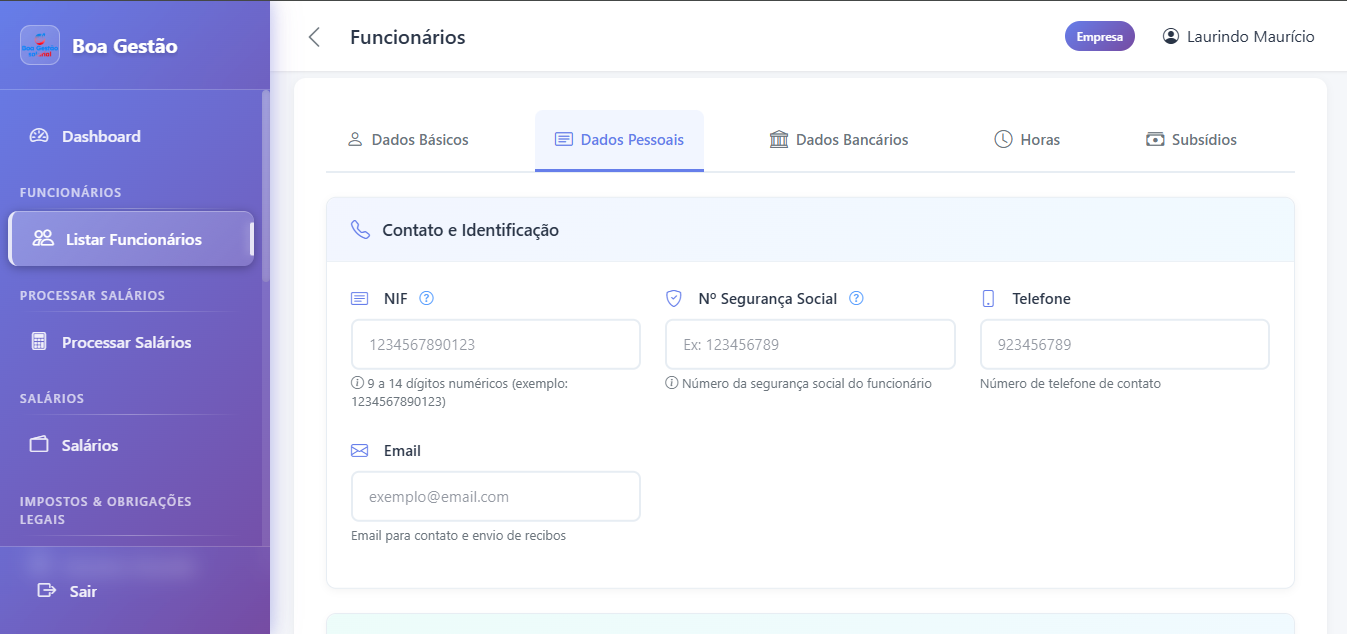This screenshot has height=634, width=1347.
Task: Switch to the Dados Básicos tab
Action: [x=407, y=140]
